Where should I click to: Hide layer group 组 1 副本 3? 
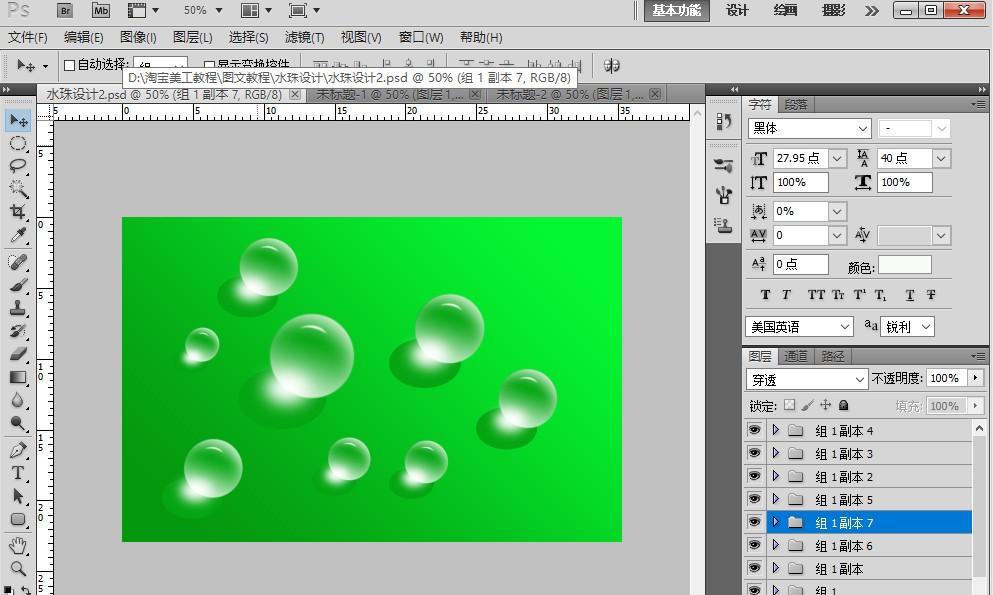[754, 453]
